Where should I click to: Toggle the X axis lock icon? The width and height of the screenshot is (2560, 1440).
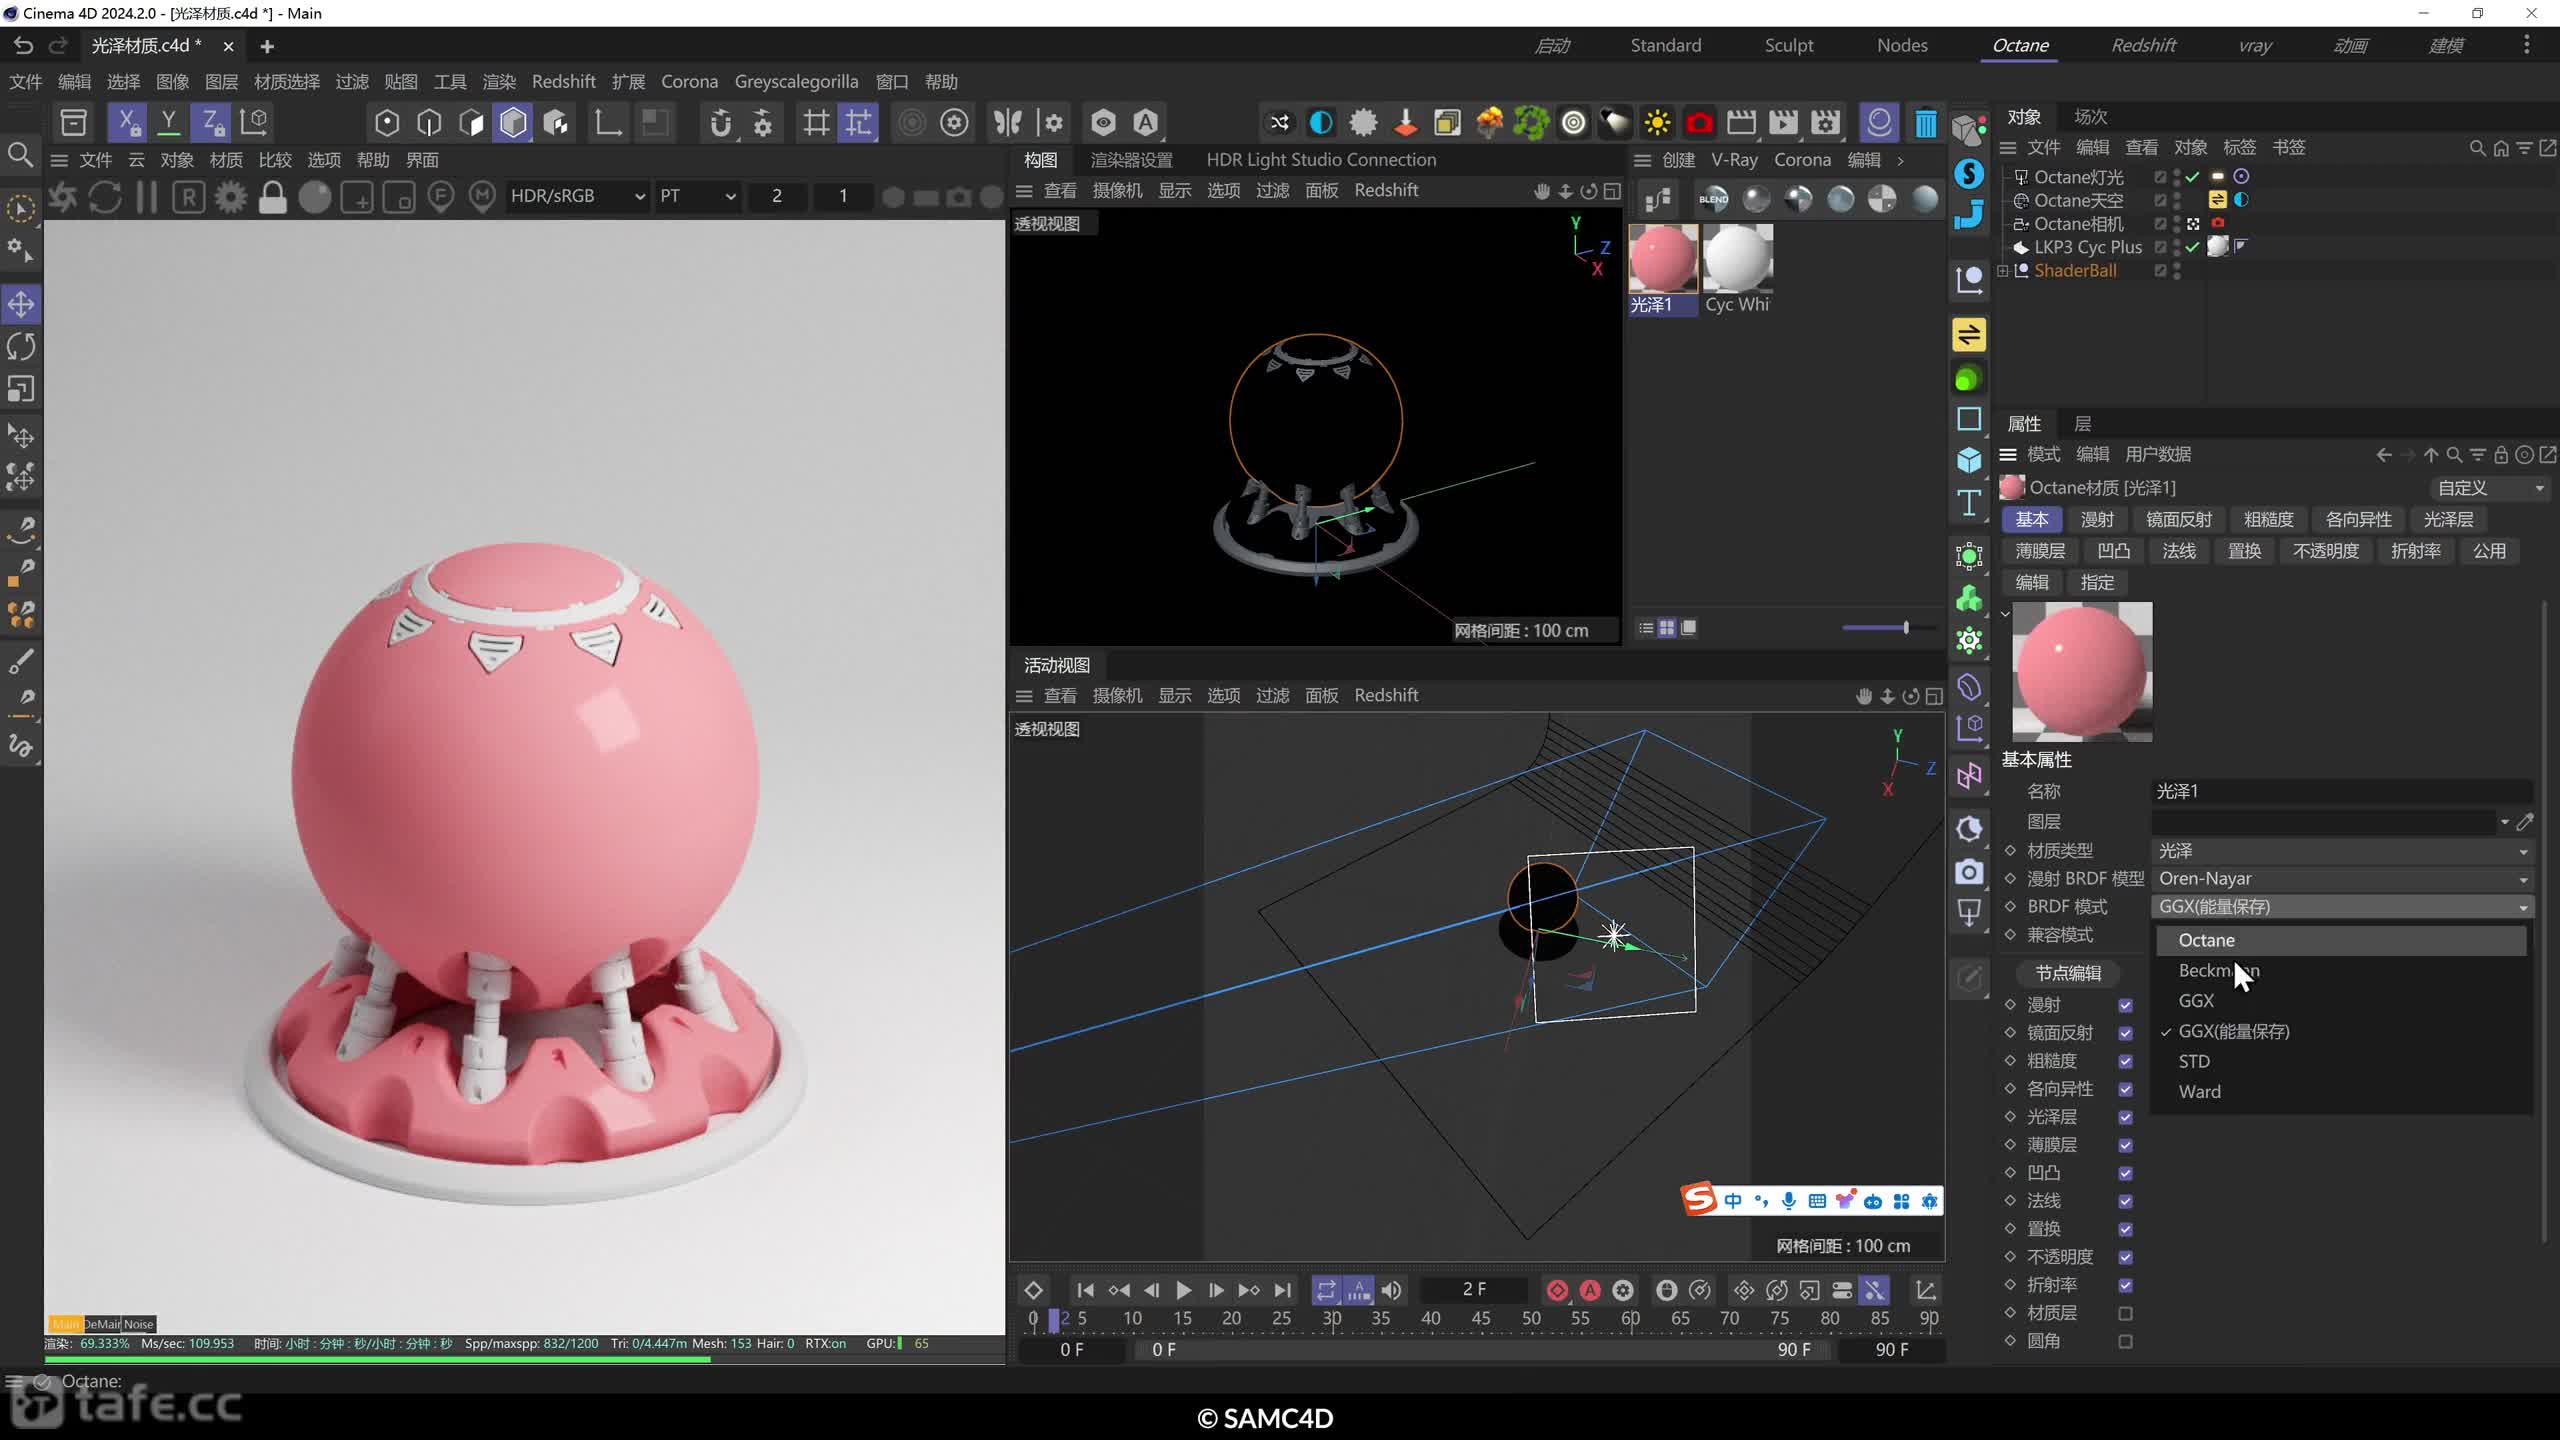127,122
